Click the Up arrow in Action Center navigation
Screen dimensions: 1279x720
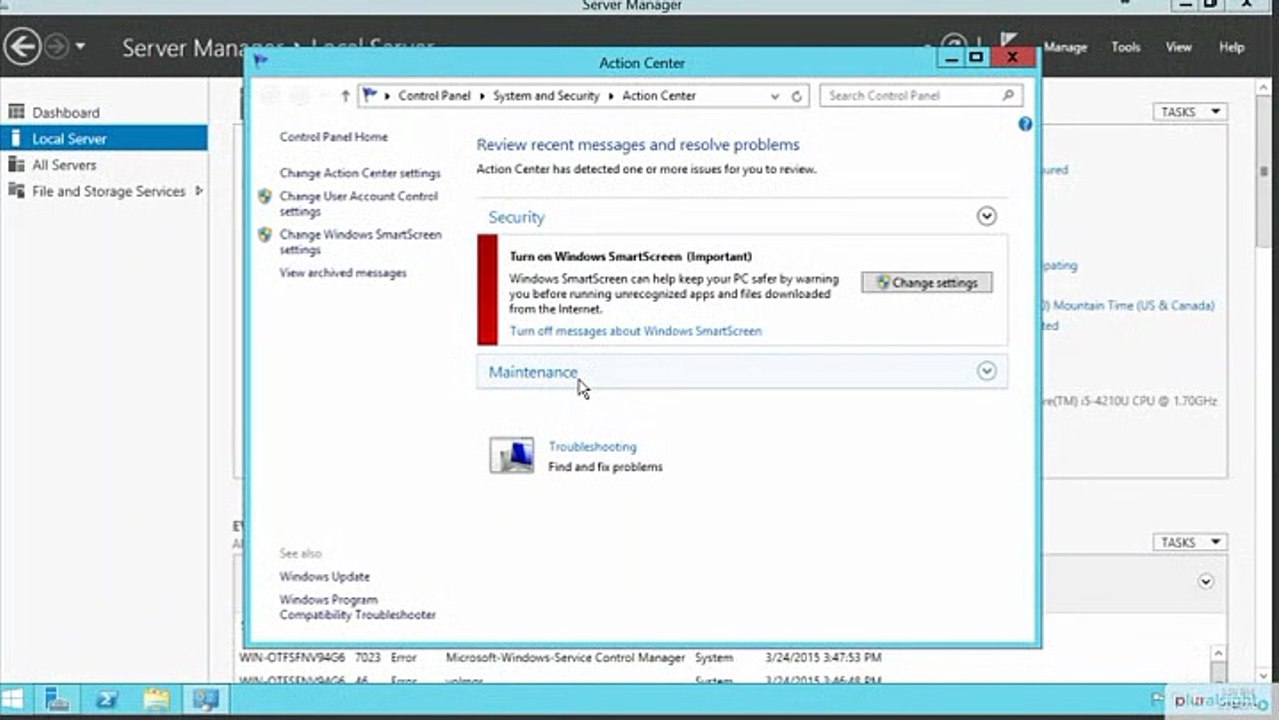(345, 96)
